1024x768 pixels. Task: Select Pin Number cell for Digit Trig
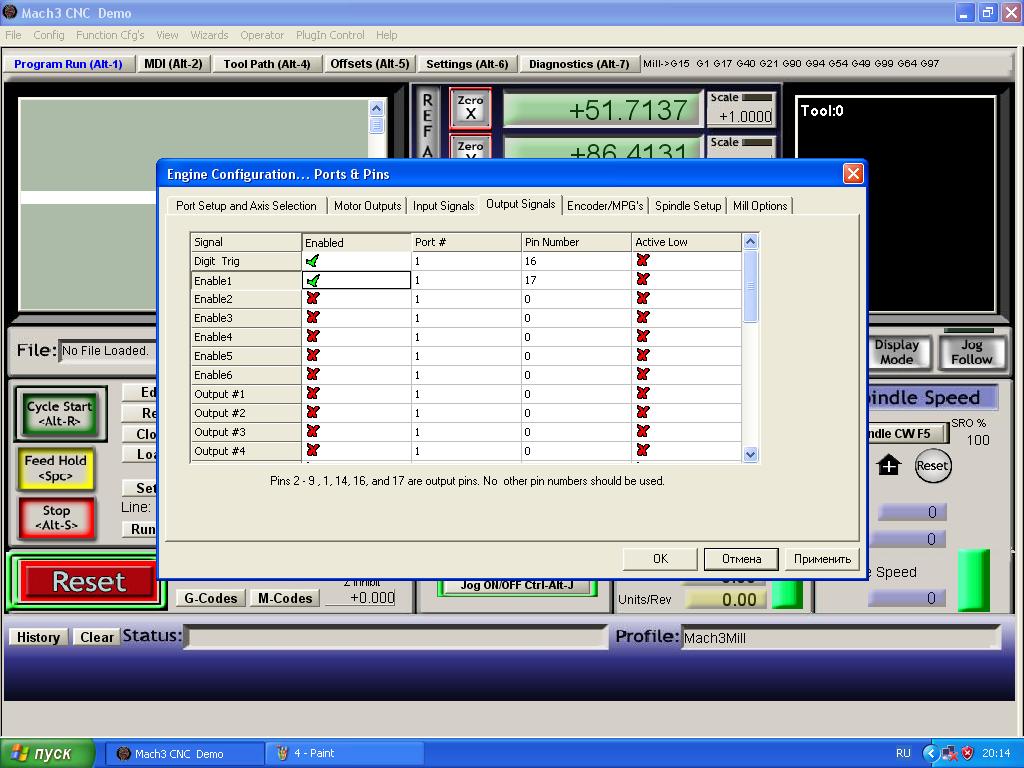tap(576, 261)
